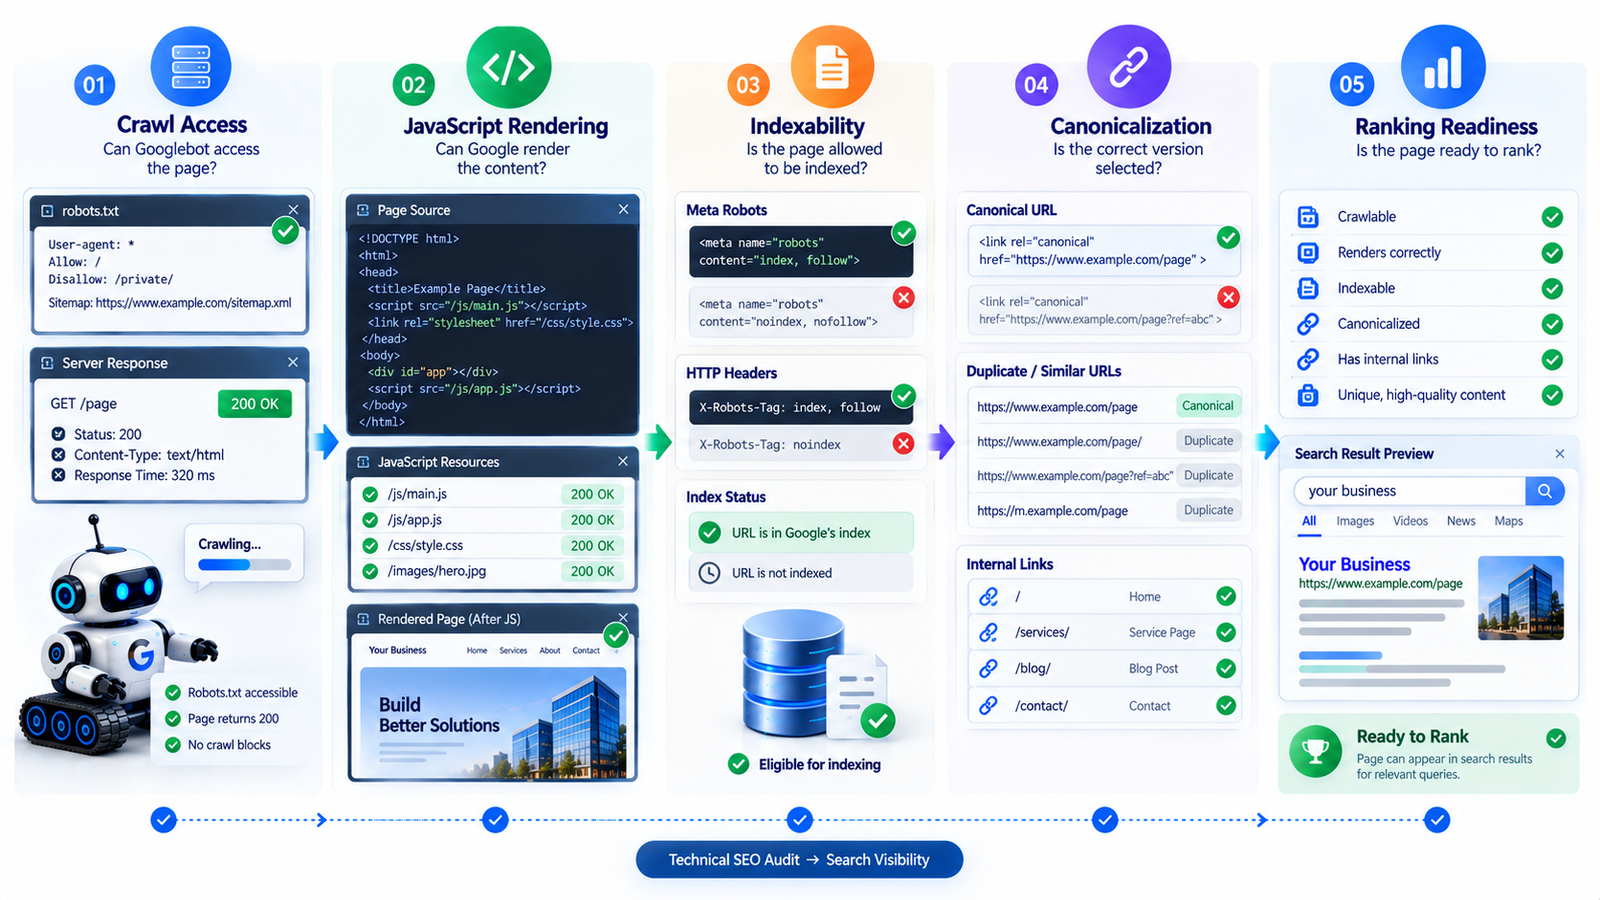Click the link icon beside /blog/
The width and height of the screenshot is (1600, 900).
click(x=988, y=668)
